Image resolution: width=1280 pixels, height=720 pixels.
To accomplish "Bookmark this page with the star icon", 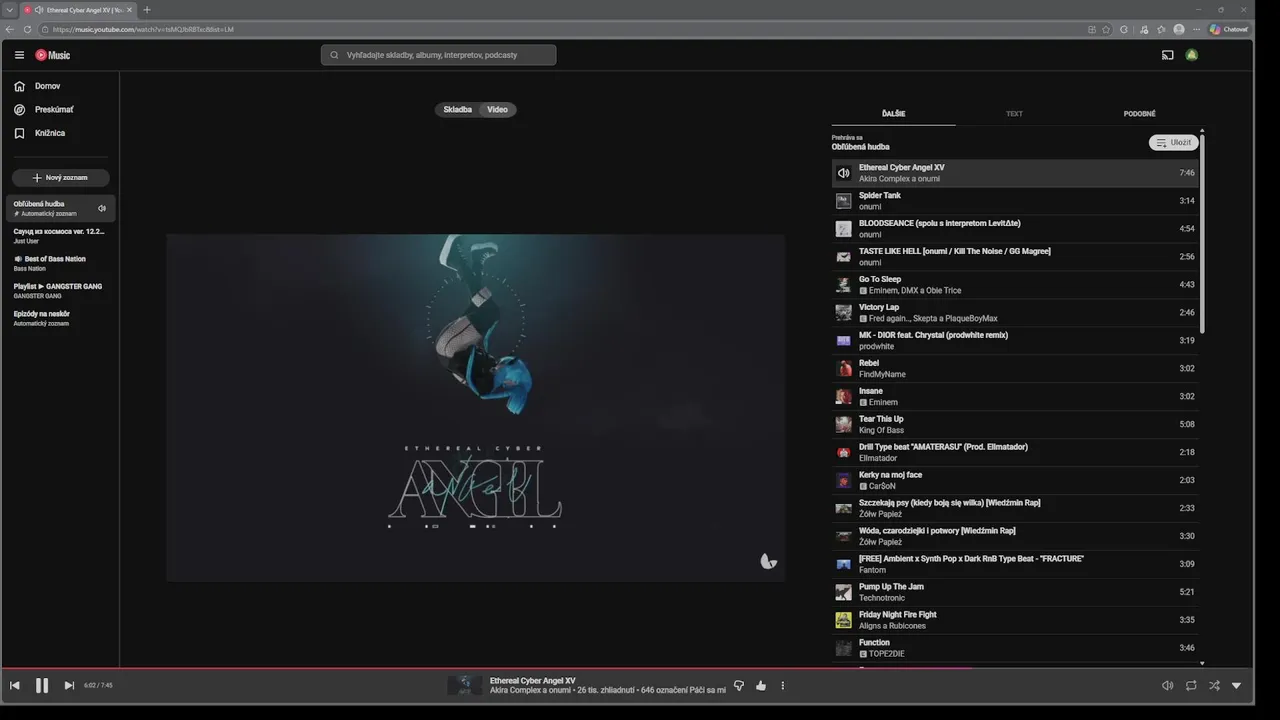I will [x=1106, y=29].
